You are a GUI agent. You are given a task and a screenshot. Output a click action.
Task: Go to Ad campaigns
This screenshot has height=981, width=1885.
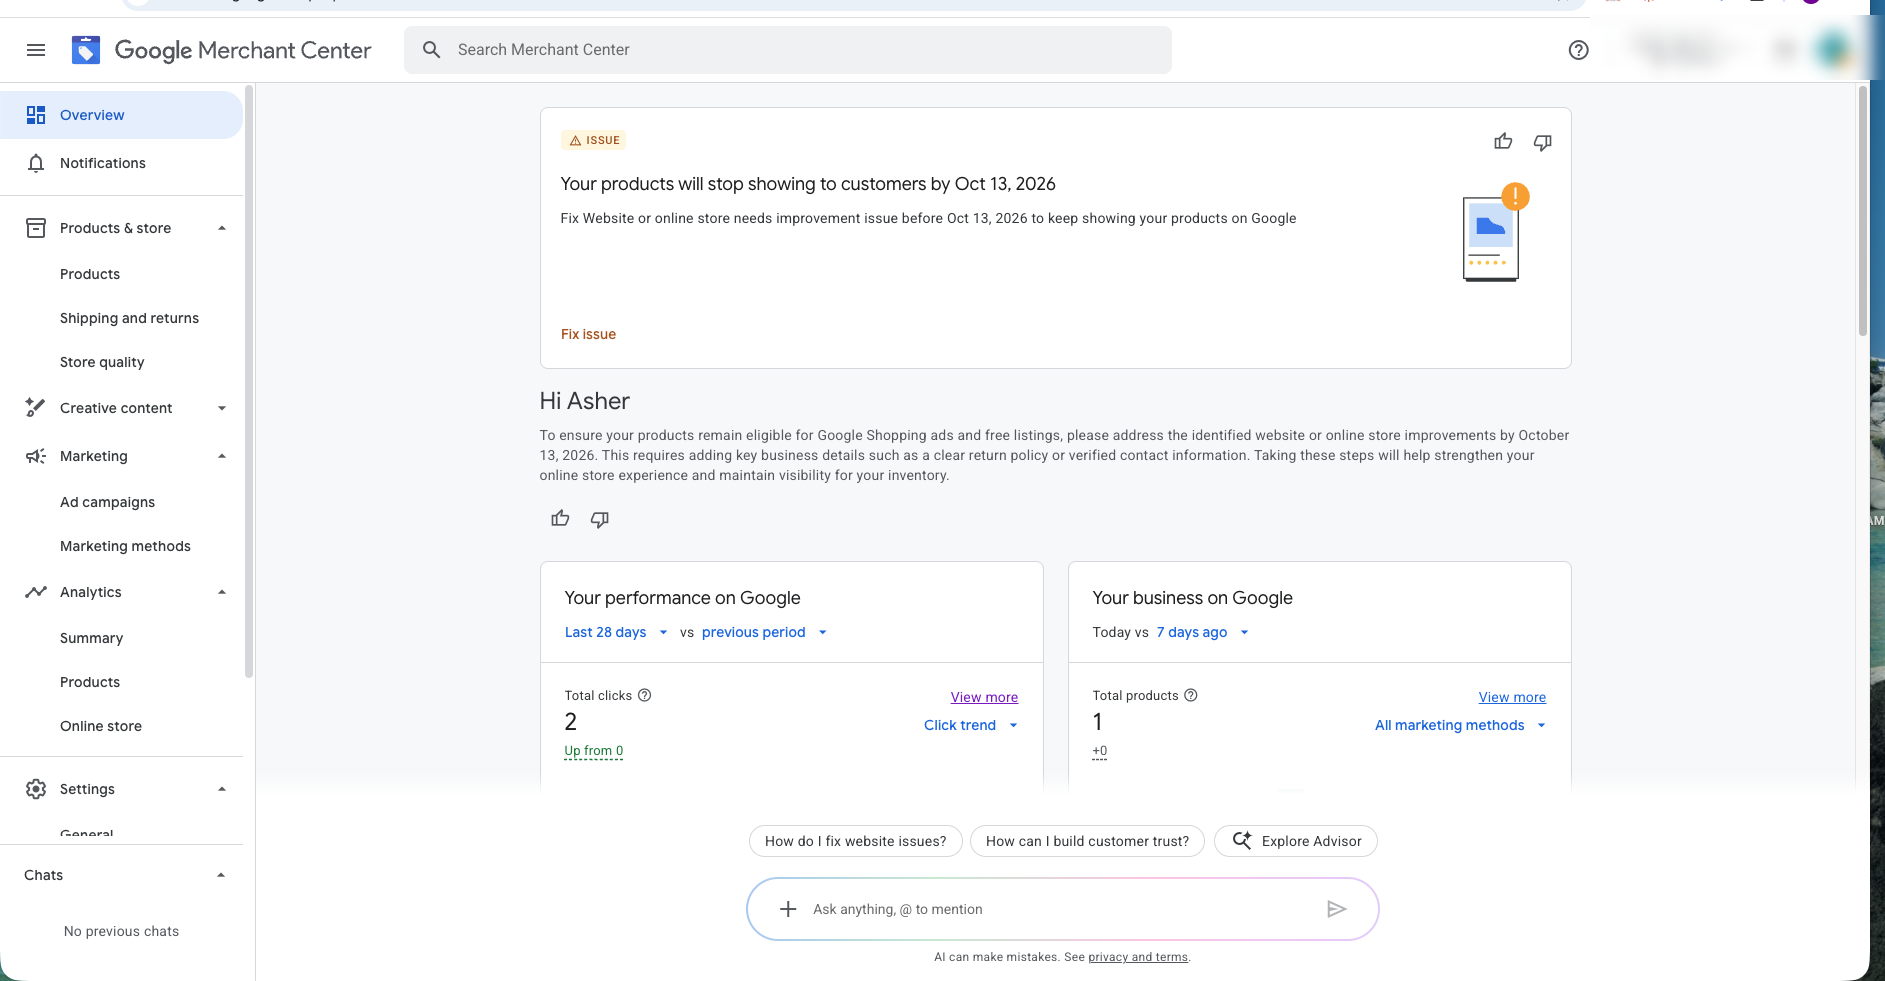pyautogui.click(x=107, y=502)
